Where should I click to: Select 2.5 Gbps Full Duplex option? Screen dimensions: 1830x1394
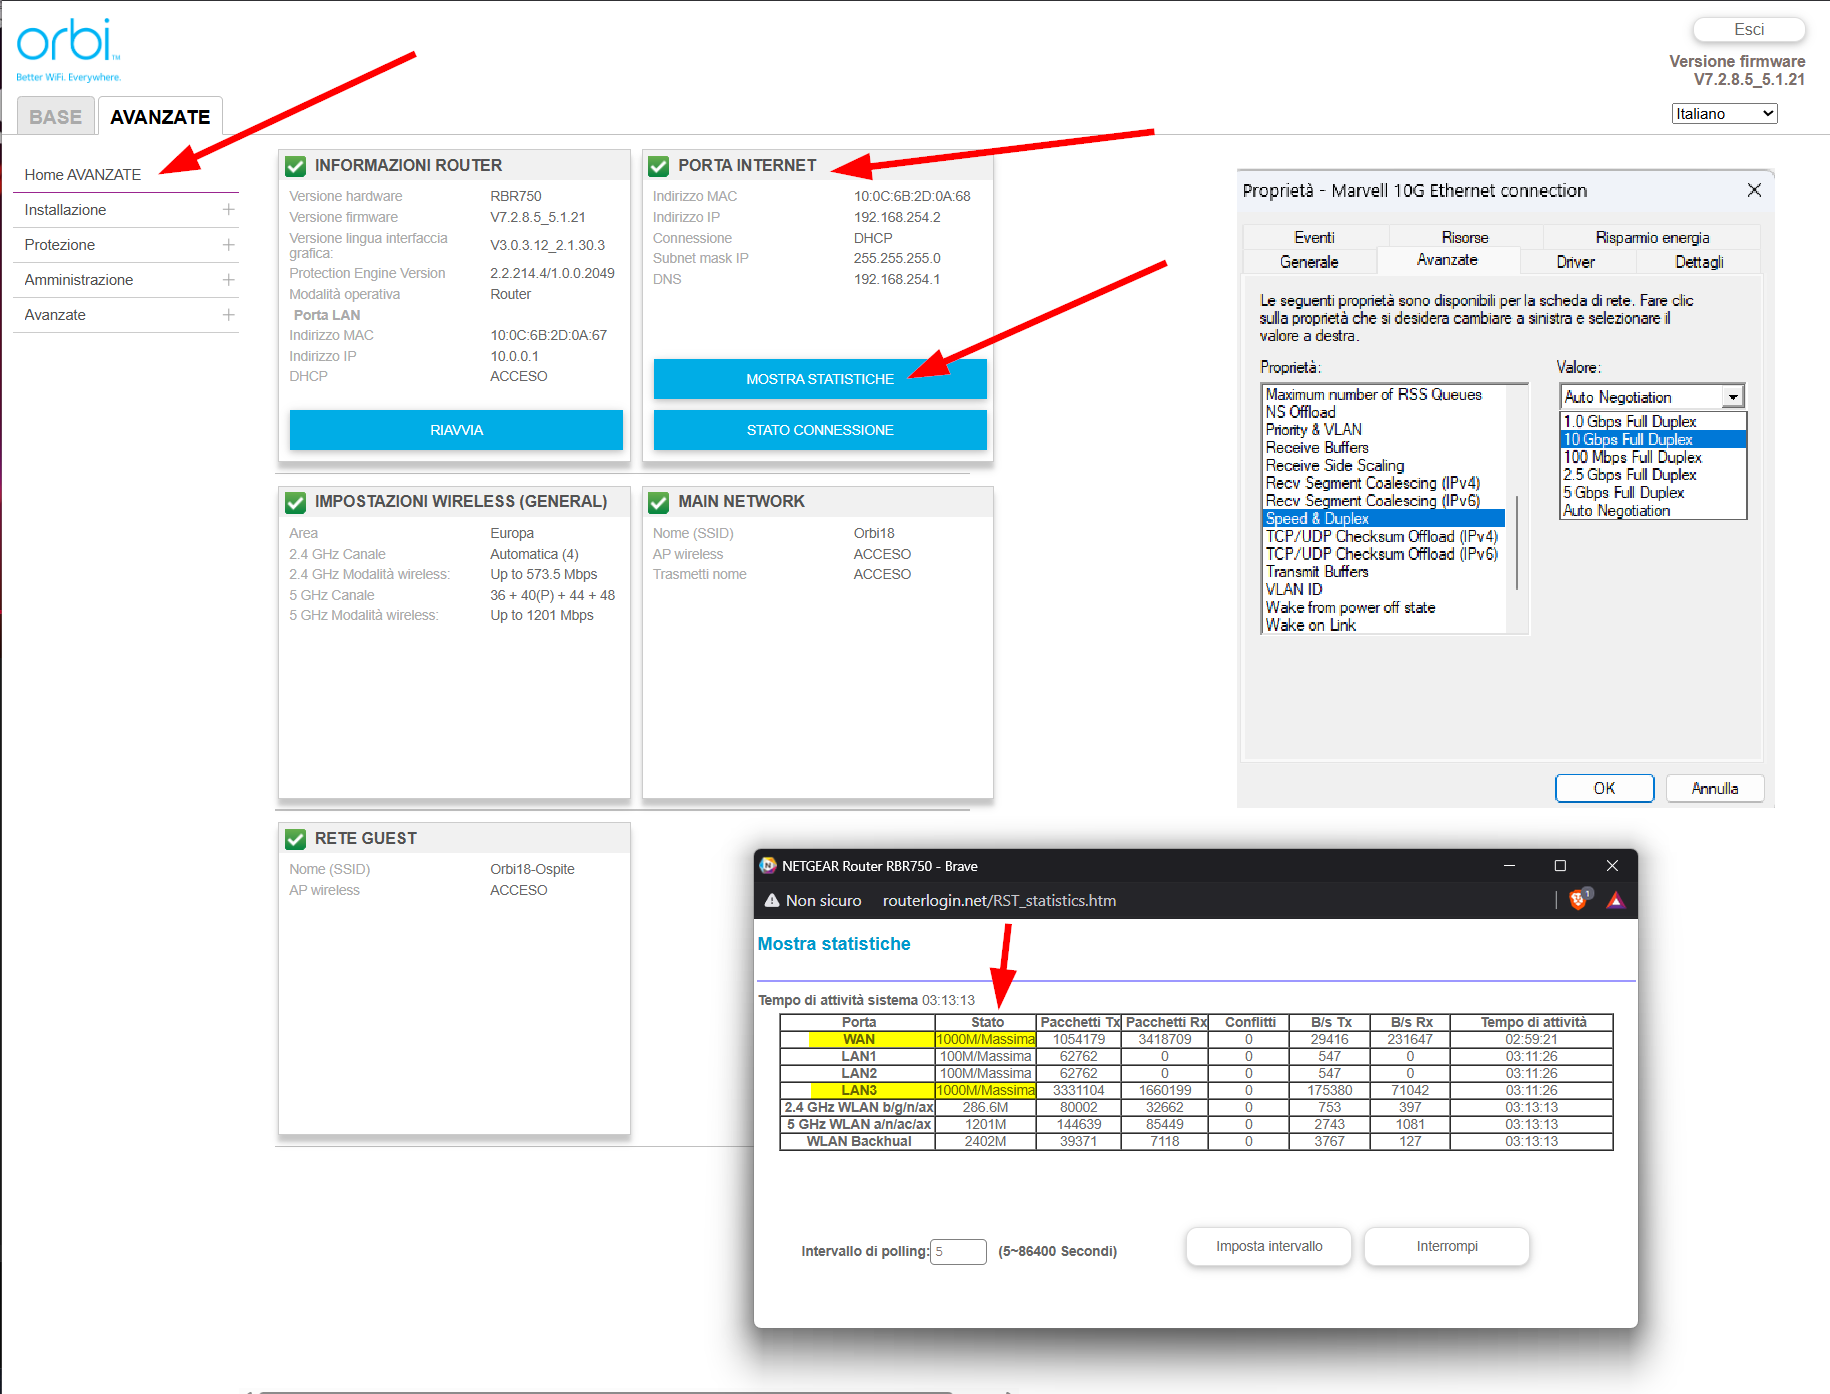click(x=1653, y=475)
